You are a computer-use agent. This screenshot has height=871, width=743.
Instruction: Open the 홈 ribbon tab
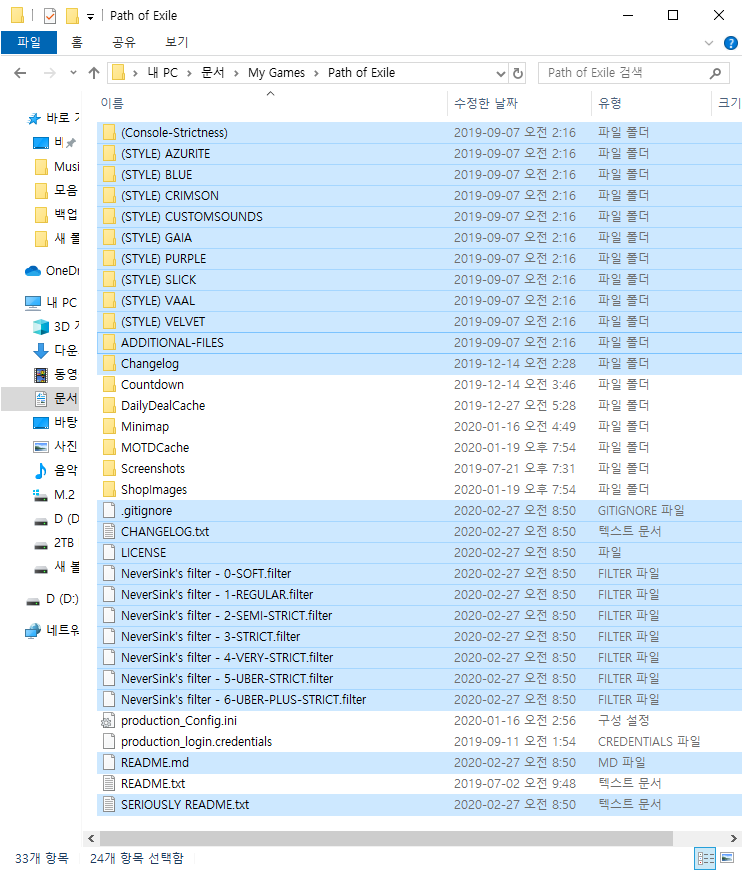pyautogui.click(x=77, y=42)
